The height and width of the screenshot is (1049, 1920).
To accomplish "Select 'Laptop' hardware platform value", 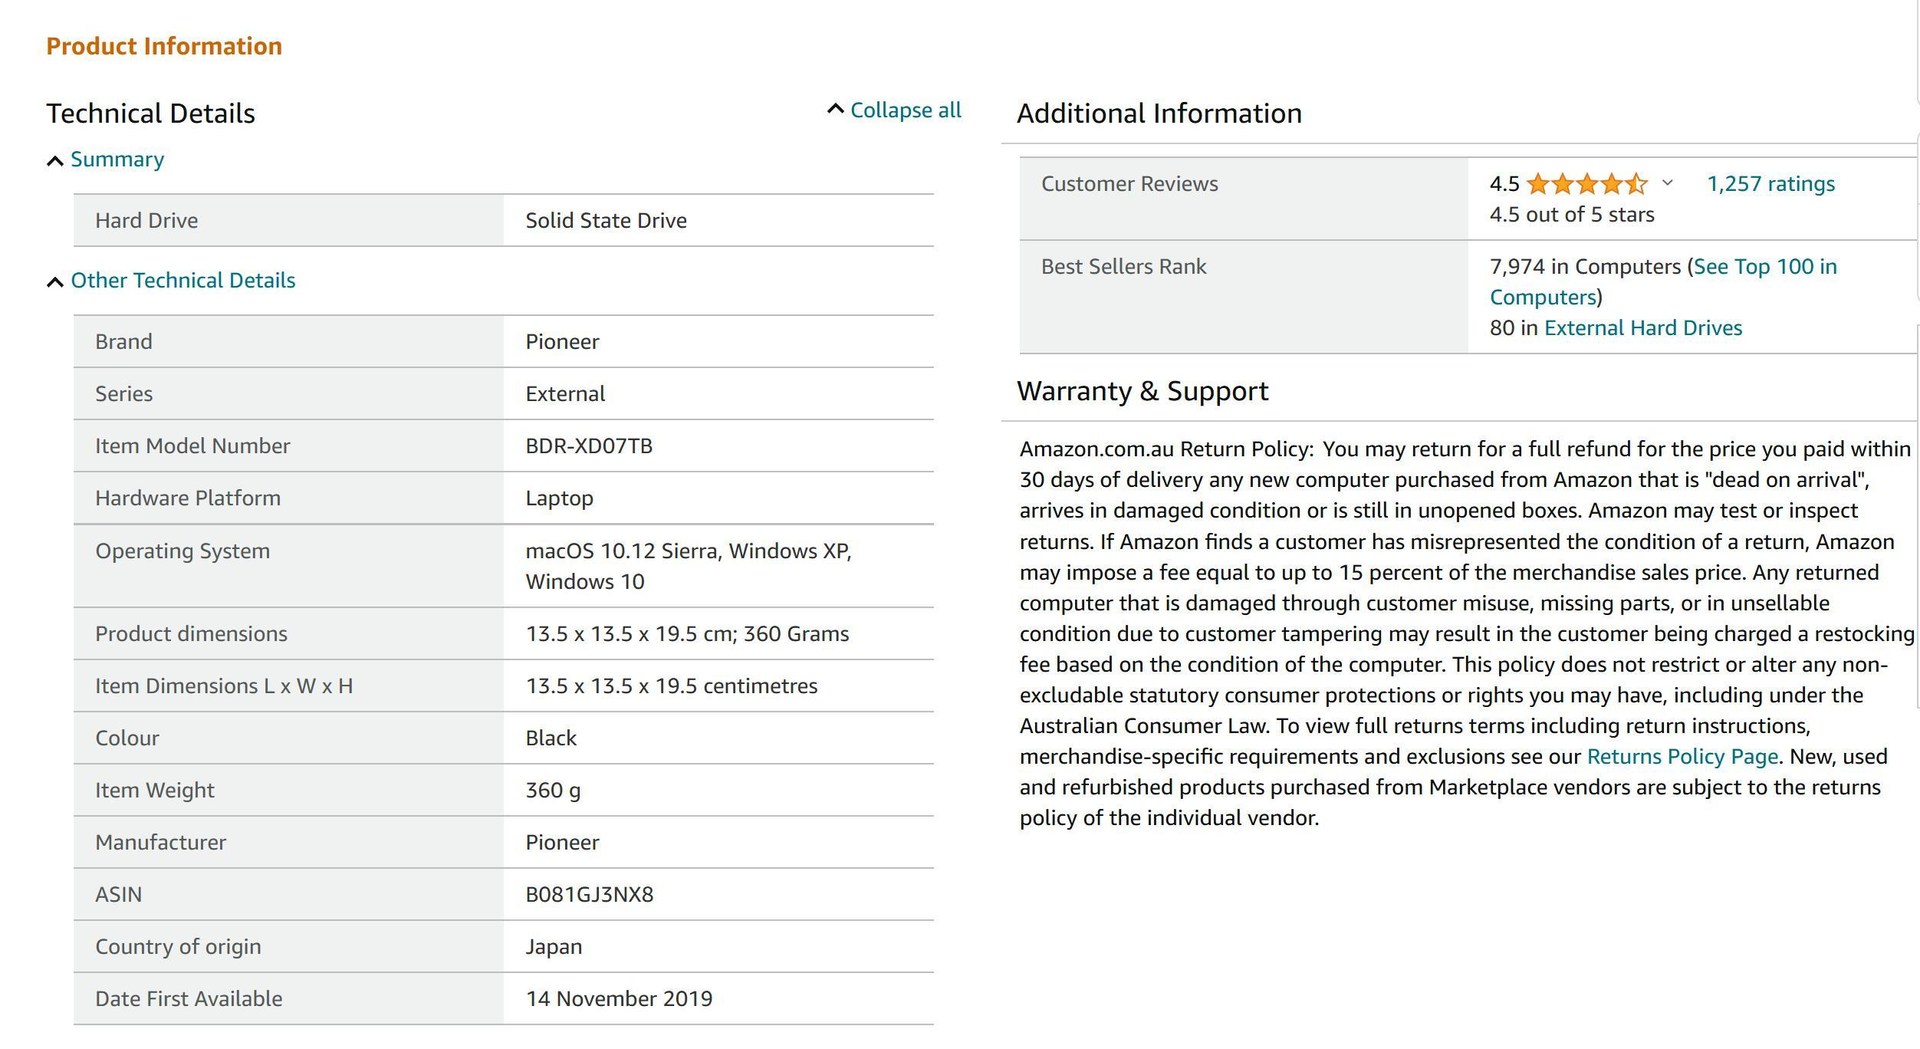I will pos(559,499).
